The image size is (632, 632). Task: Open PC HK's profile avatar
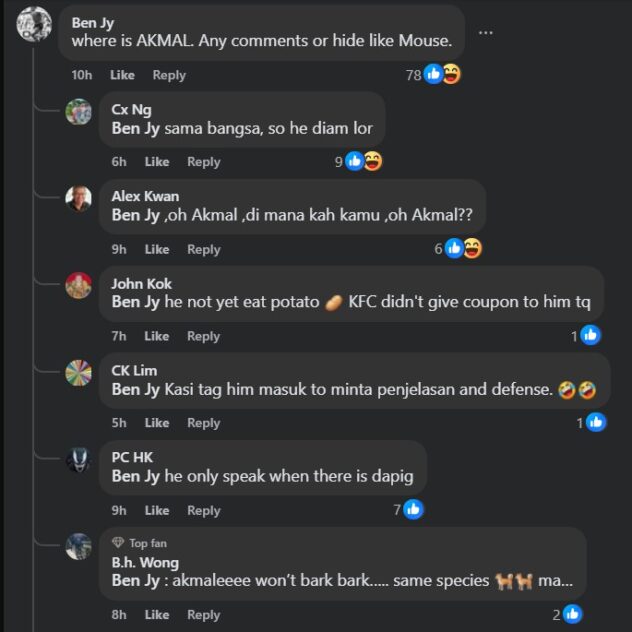(x=79, y=460)
